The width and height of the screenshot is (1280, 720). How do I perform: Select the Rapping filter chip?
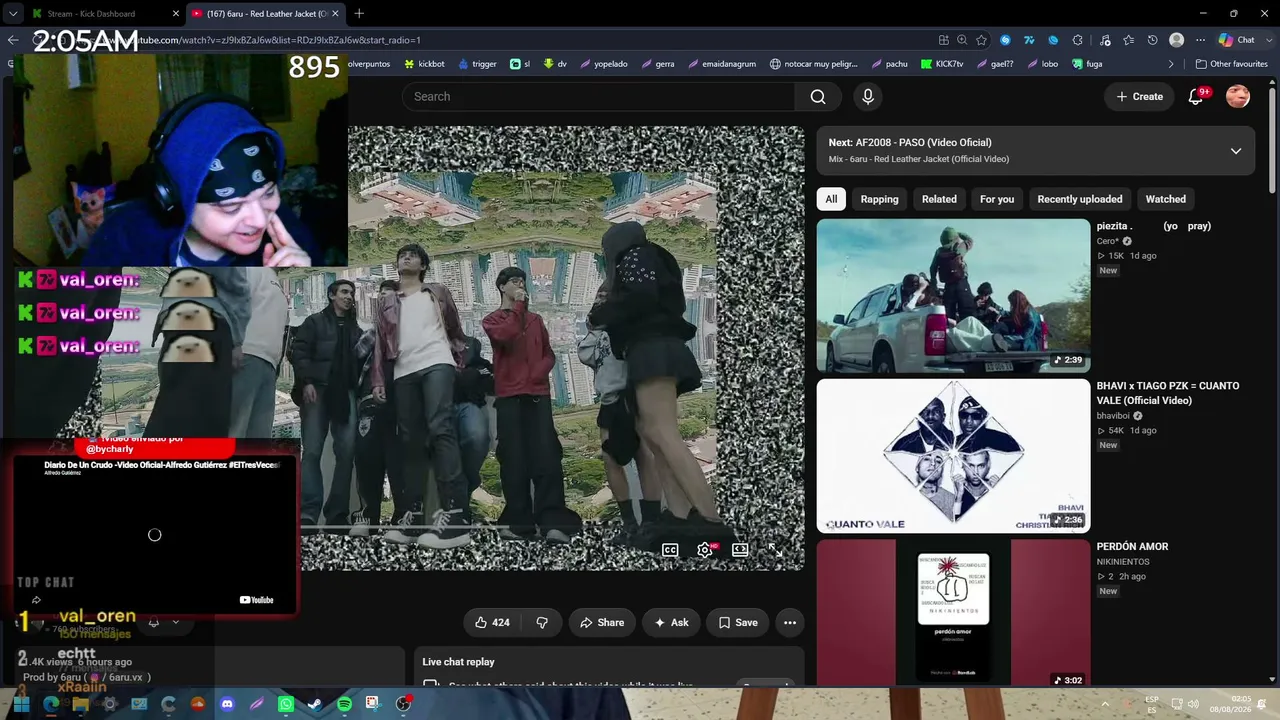880,199
